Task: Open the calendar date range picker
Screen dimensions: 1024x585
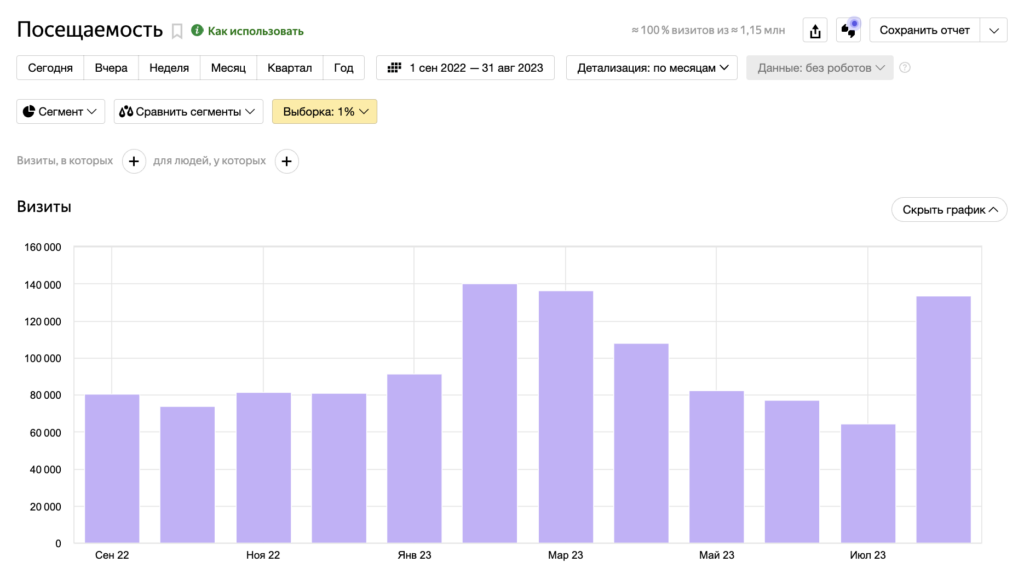Action: (x=466, y=68)
